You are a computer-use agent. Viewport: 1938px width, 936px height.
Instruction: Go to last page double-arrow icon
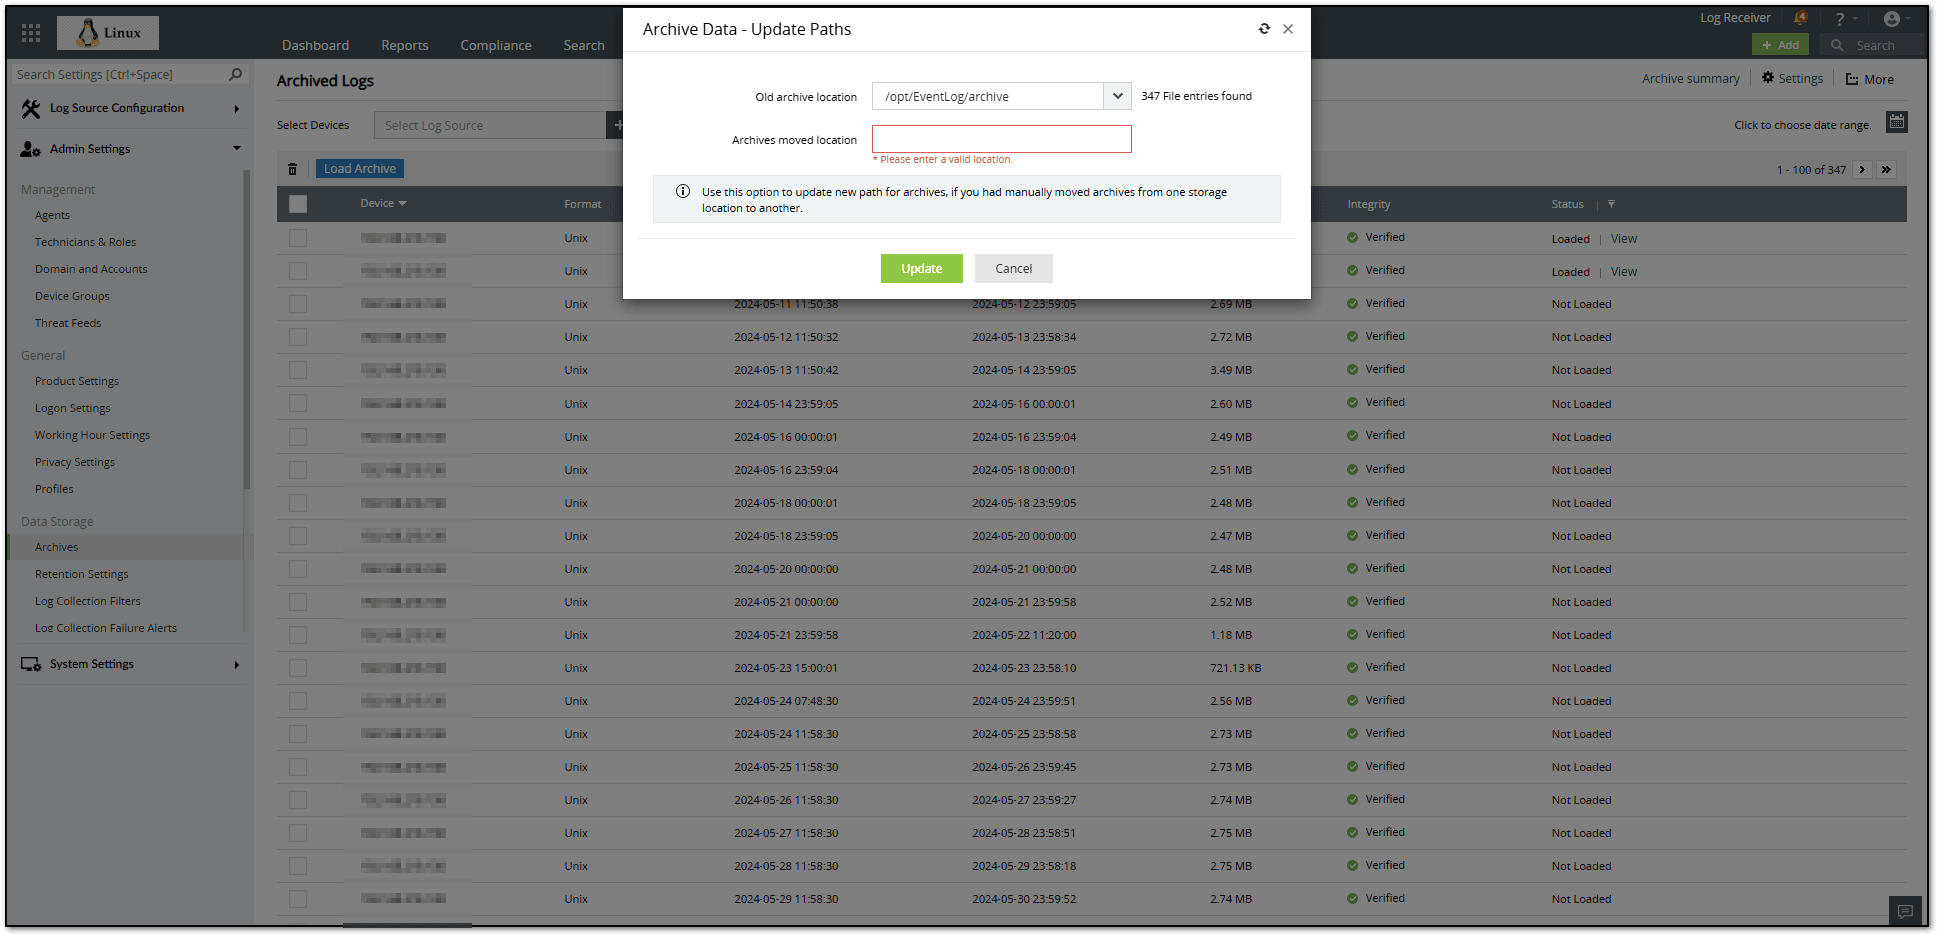click(1886, 170)
